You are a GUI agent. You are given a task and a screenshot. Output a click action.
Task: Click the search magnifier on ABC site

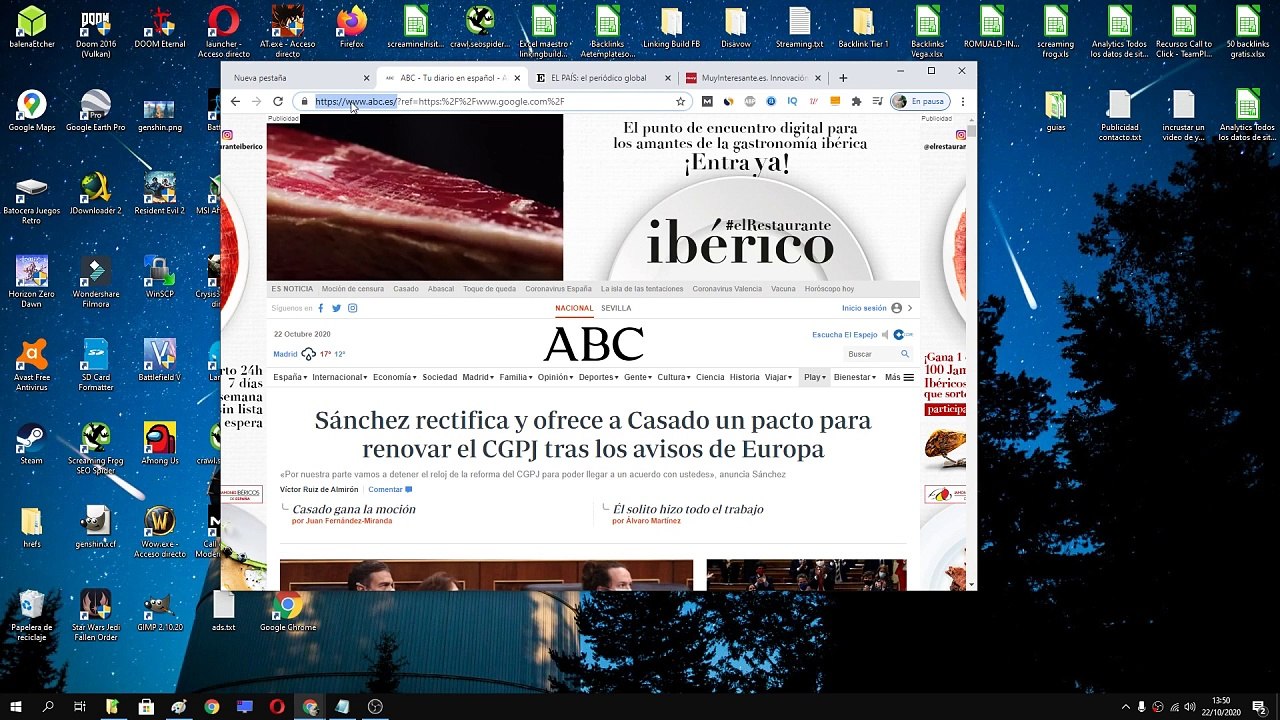(905, 354)
